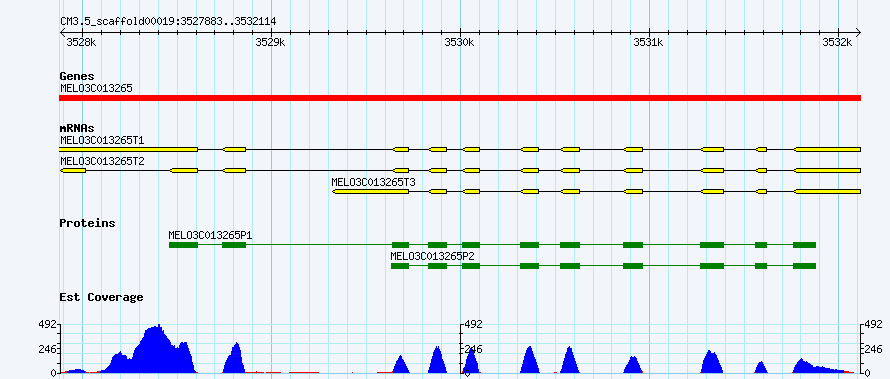
Task: Click the MELO3C013265P1 protein label
Action: pyautogui.click(x=211, y=235)
